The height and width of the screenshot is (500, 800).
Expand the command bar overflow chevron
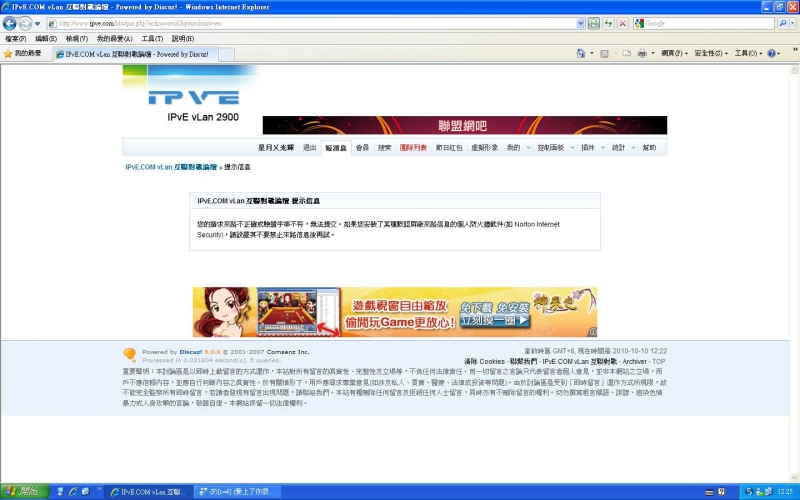[795, 50]
